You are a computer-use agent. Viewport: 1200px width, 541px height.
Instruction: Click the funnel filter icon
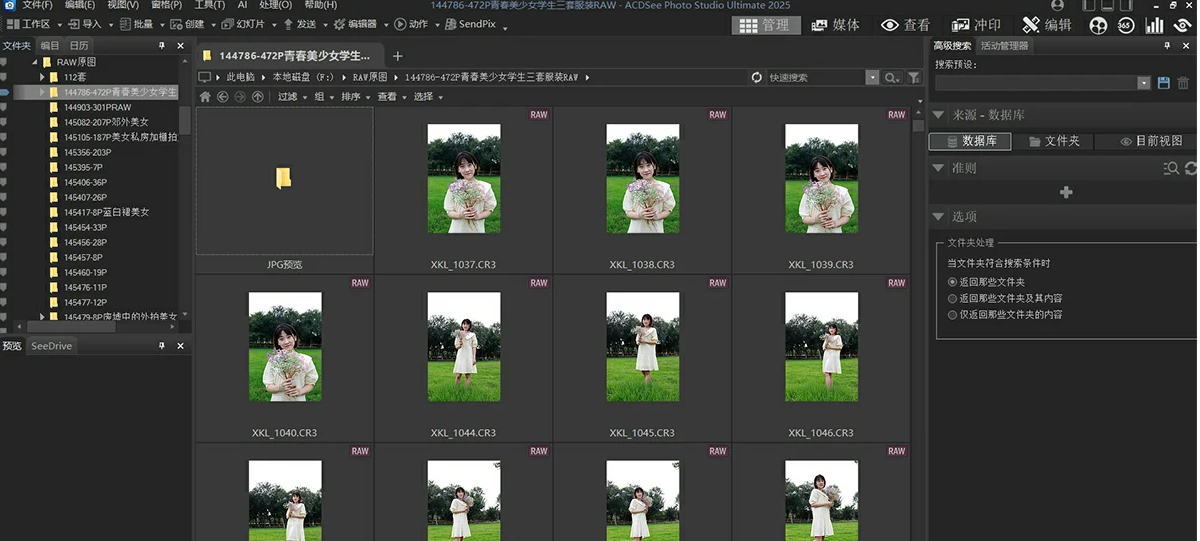[x=914, y=77]
